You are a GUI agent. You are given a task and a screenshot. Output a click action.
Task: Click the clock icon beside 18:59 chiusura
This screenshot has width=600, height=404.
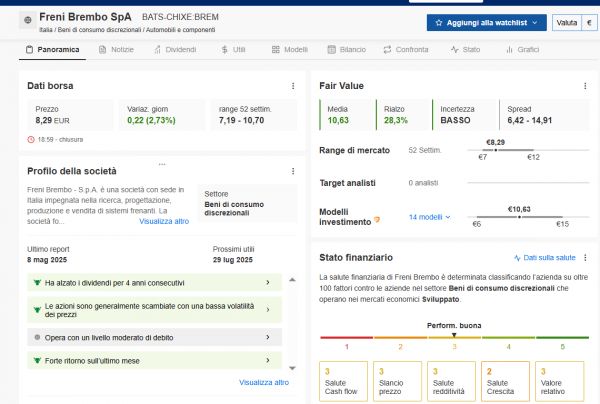point(31,140)
